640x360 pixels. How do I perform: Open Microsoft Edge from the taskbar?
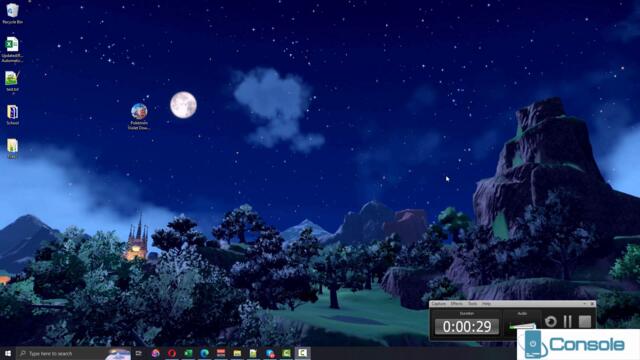tap(204, 353)
